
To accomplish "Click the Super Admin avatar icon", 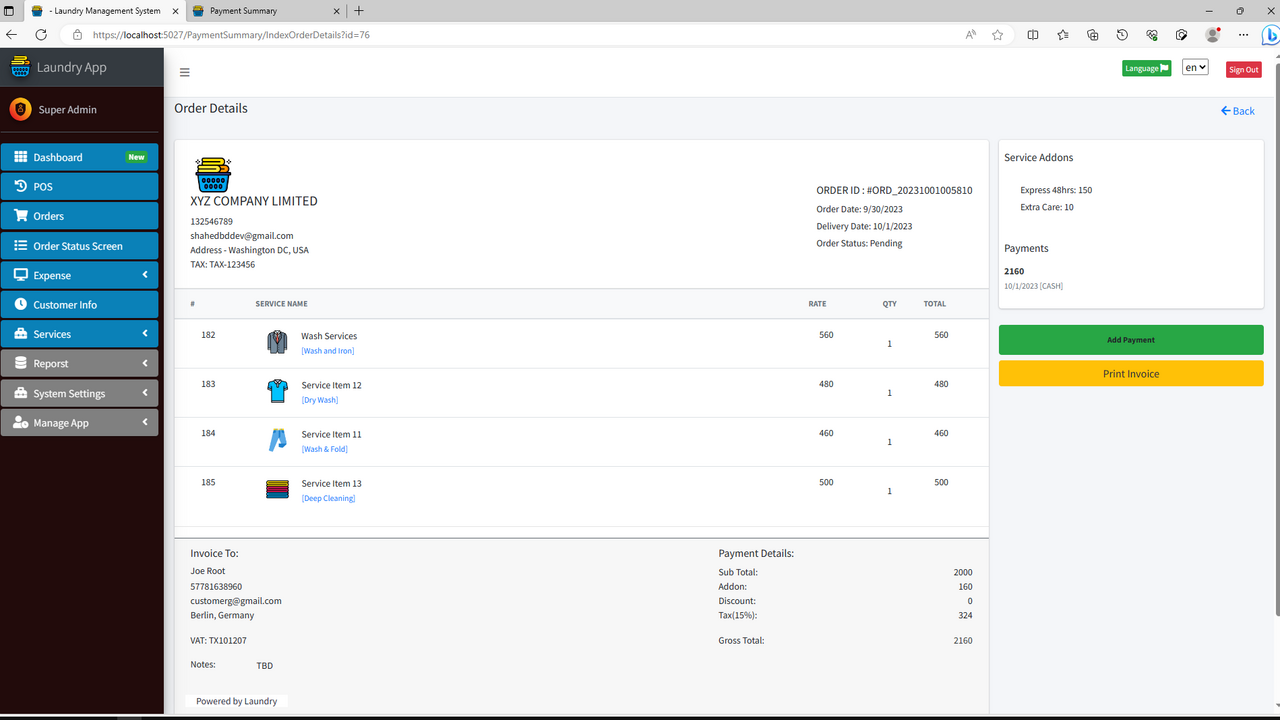I will point(20,109).
